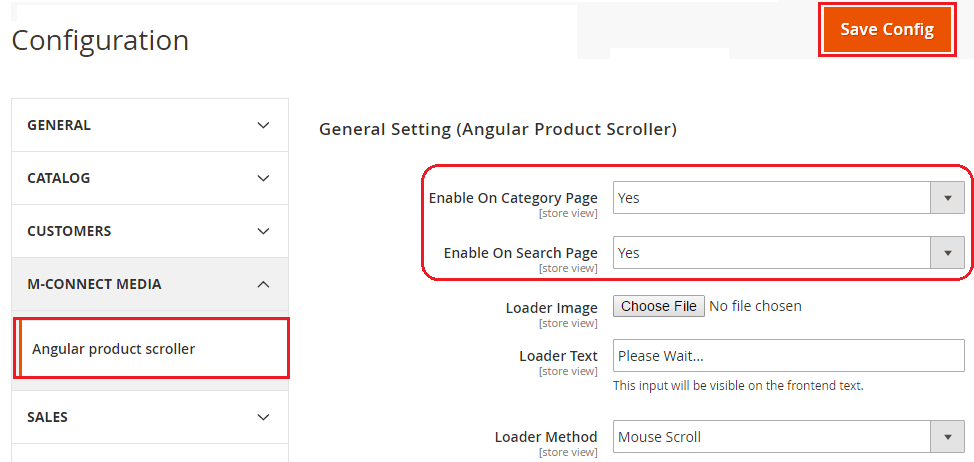Image resolution: width=974 pixels, height=462 pixels.
Task: Click the M-CONNECT MEDIA menu tab
Action: tap(94, 284)
